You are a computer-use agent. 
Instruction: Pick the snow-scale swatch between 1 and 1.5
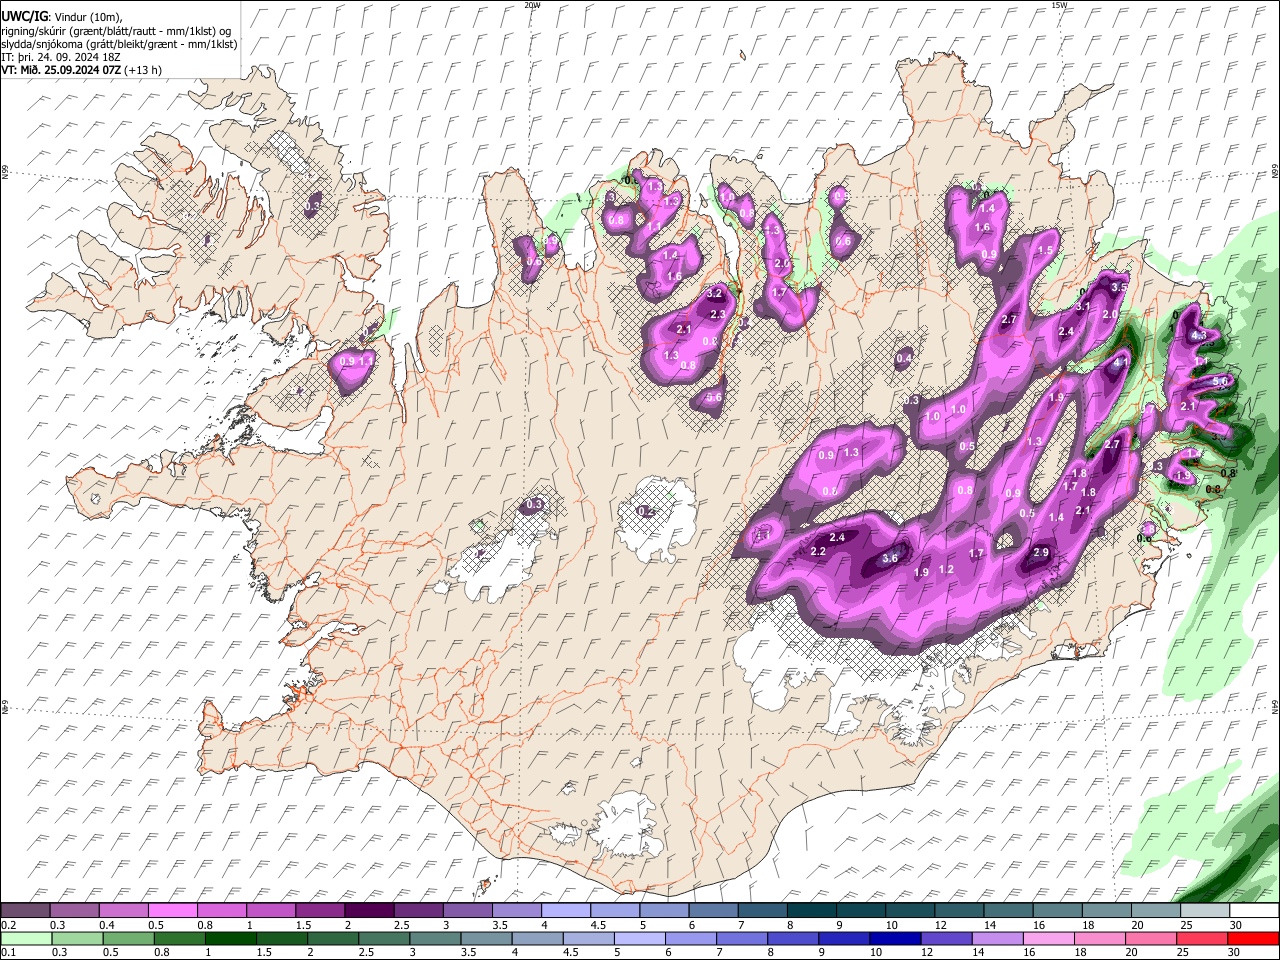pyautogui.click(x=270, y=911)
